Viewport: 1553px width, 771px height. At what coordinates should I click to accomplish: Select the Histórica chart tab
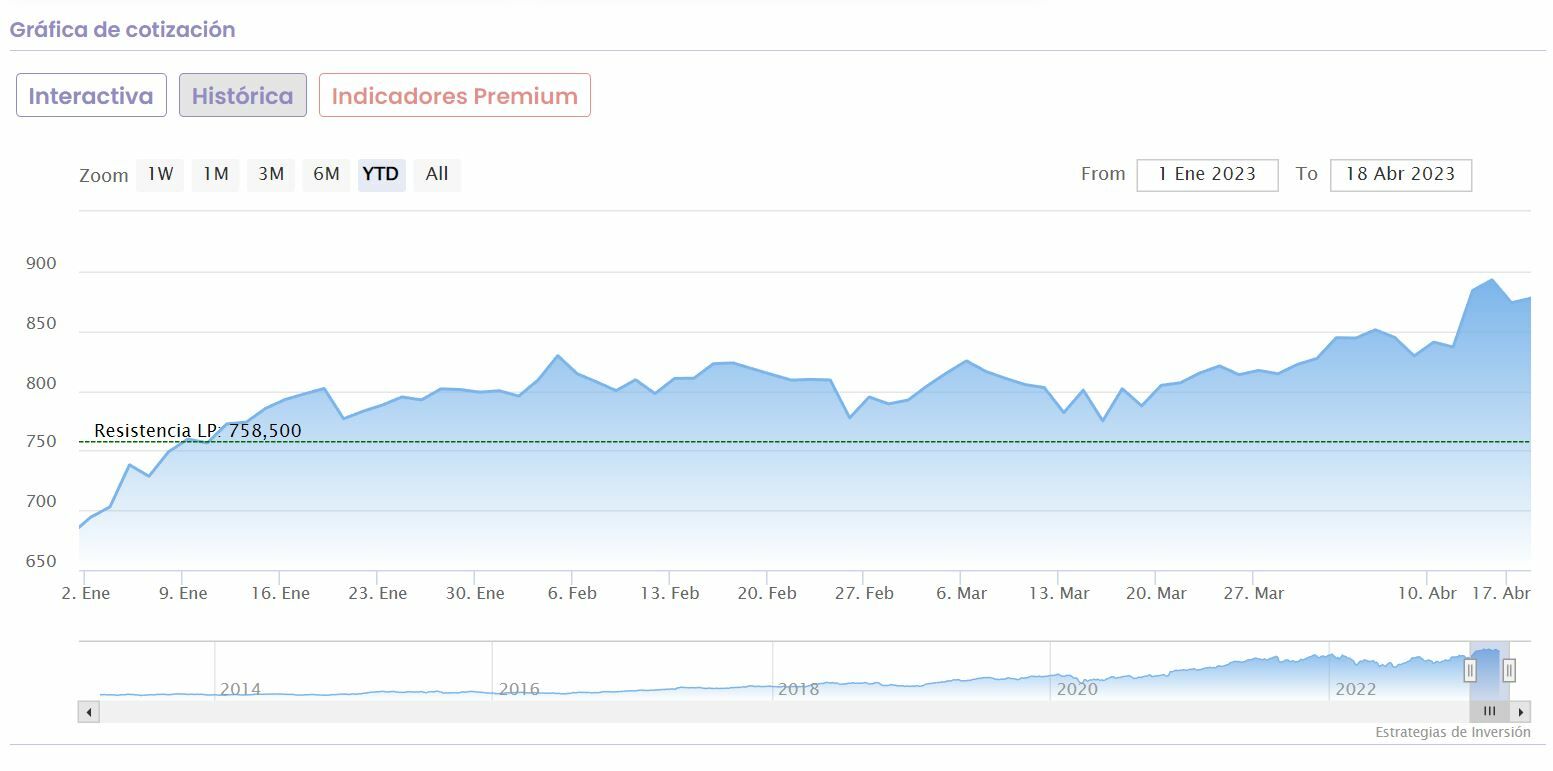(243, 96)
